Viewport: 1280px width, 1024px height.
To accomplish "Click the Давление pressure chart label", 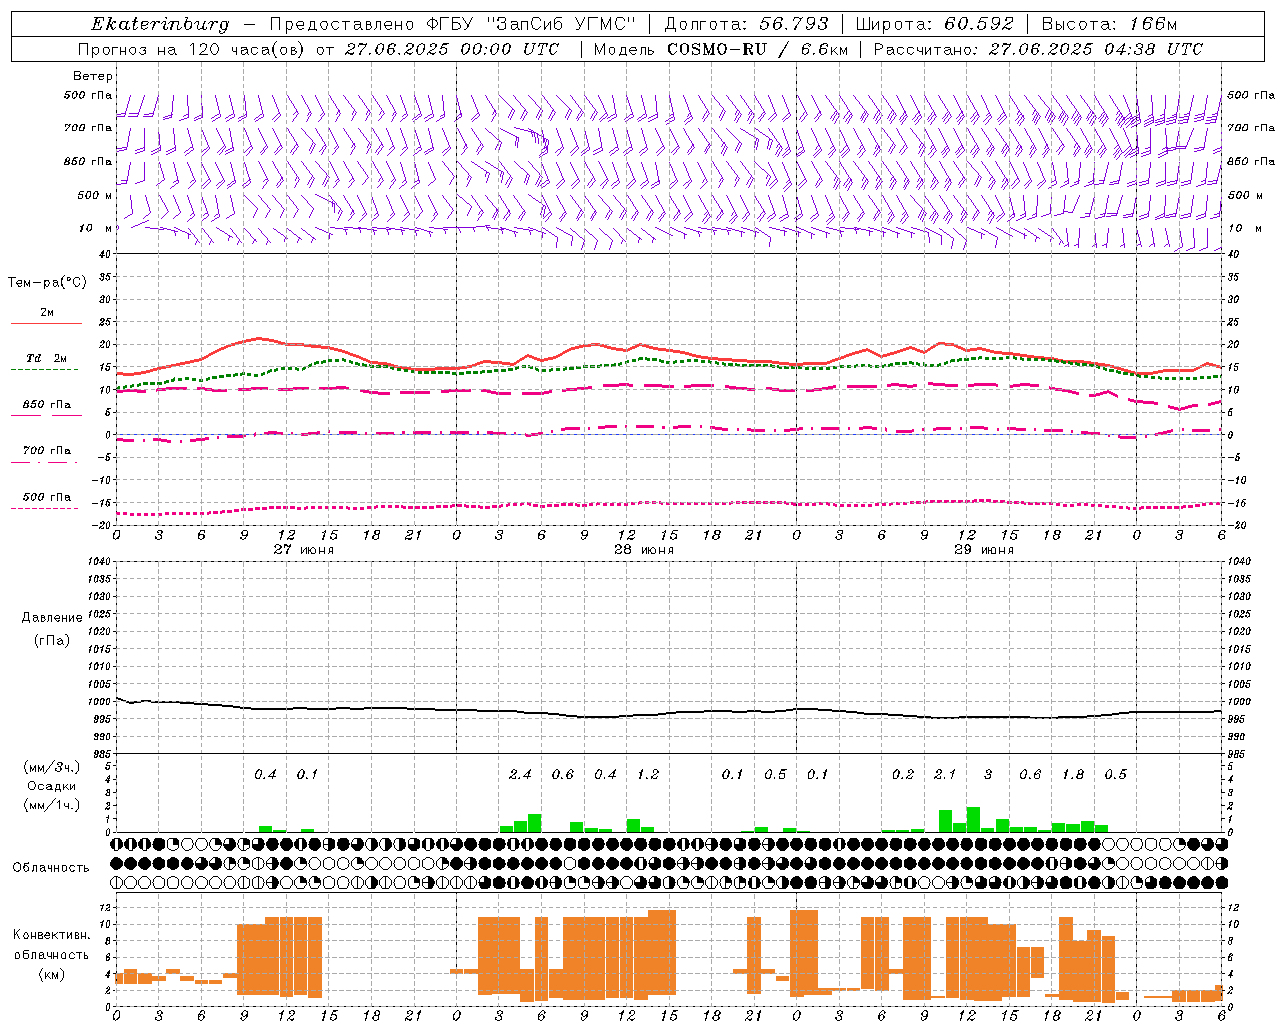I will point(52,618).
